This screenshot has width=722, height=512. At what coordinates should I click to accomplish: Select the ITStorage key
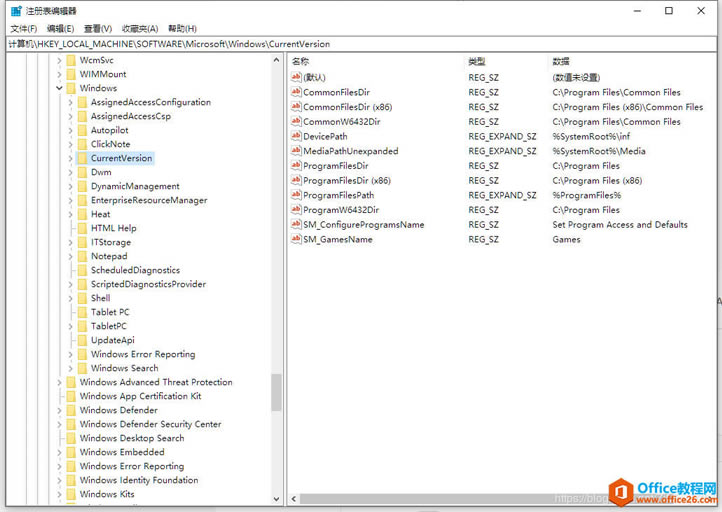[x=111, y=242]
